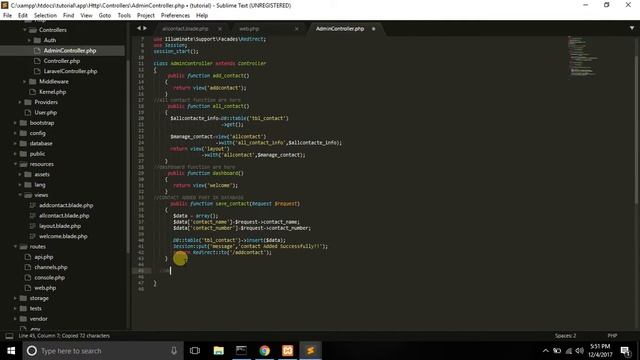640x360 pixels.
Task: Open channels.php in the sidebar
Action: click(51, 267)
